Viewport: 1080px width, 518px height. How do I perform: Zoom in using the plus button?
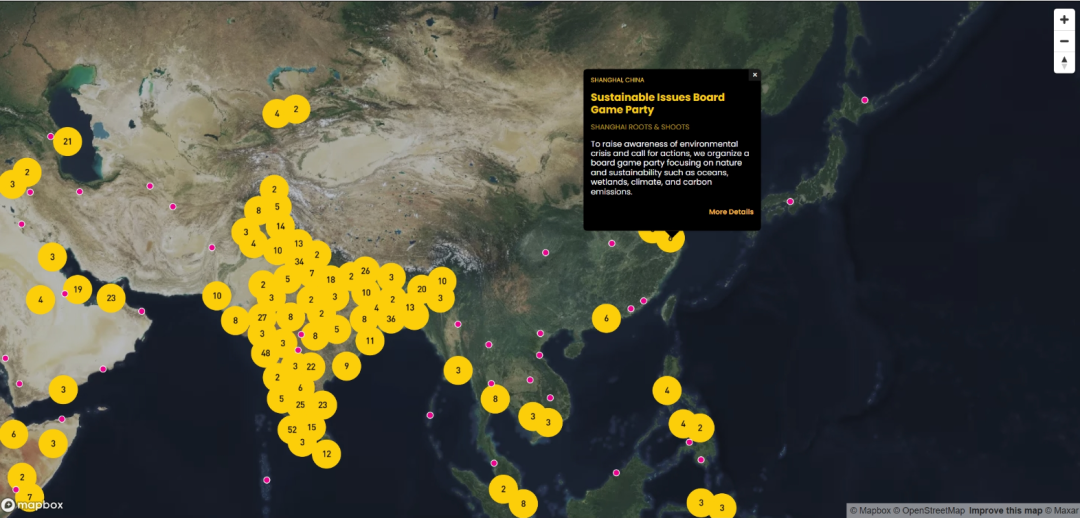click(1064, 21)
